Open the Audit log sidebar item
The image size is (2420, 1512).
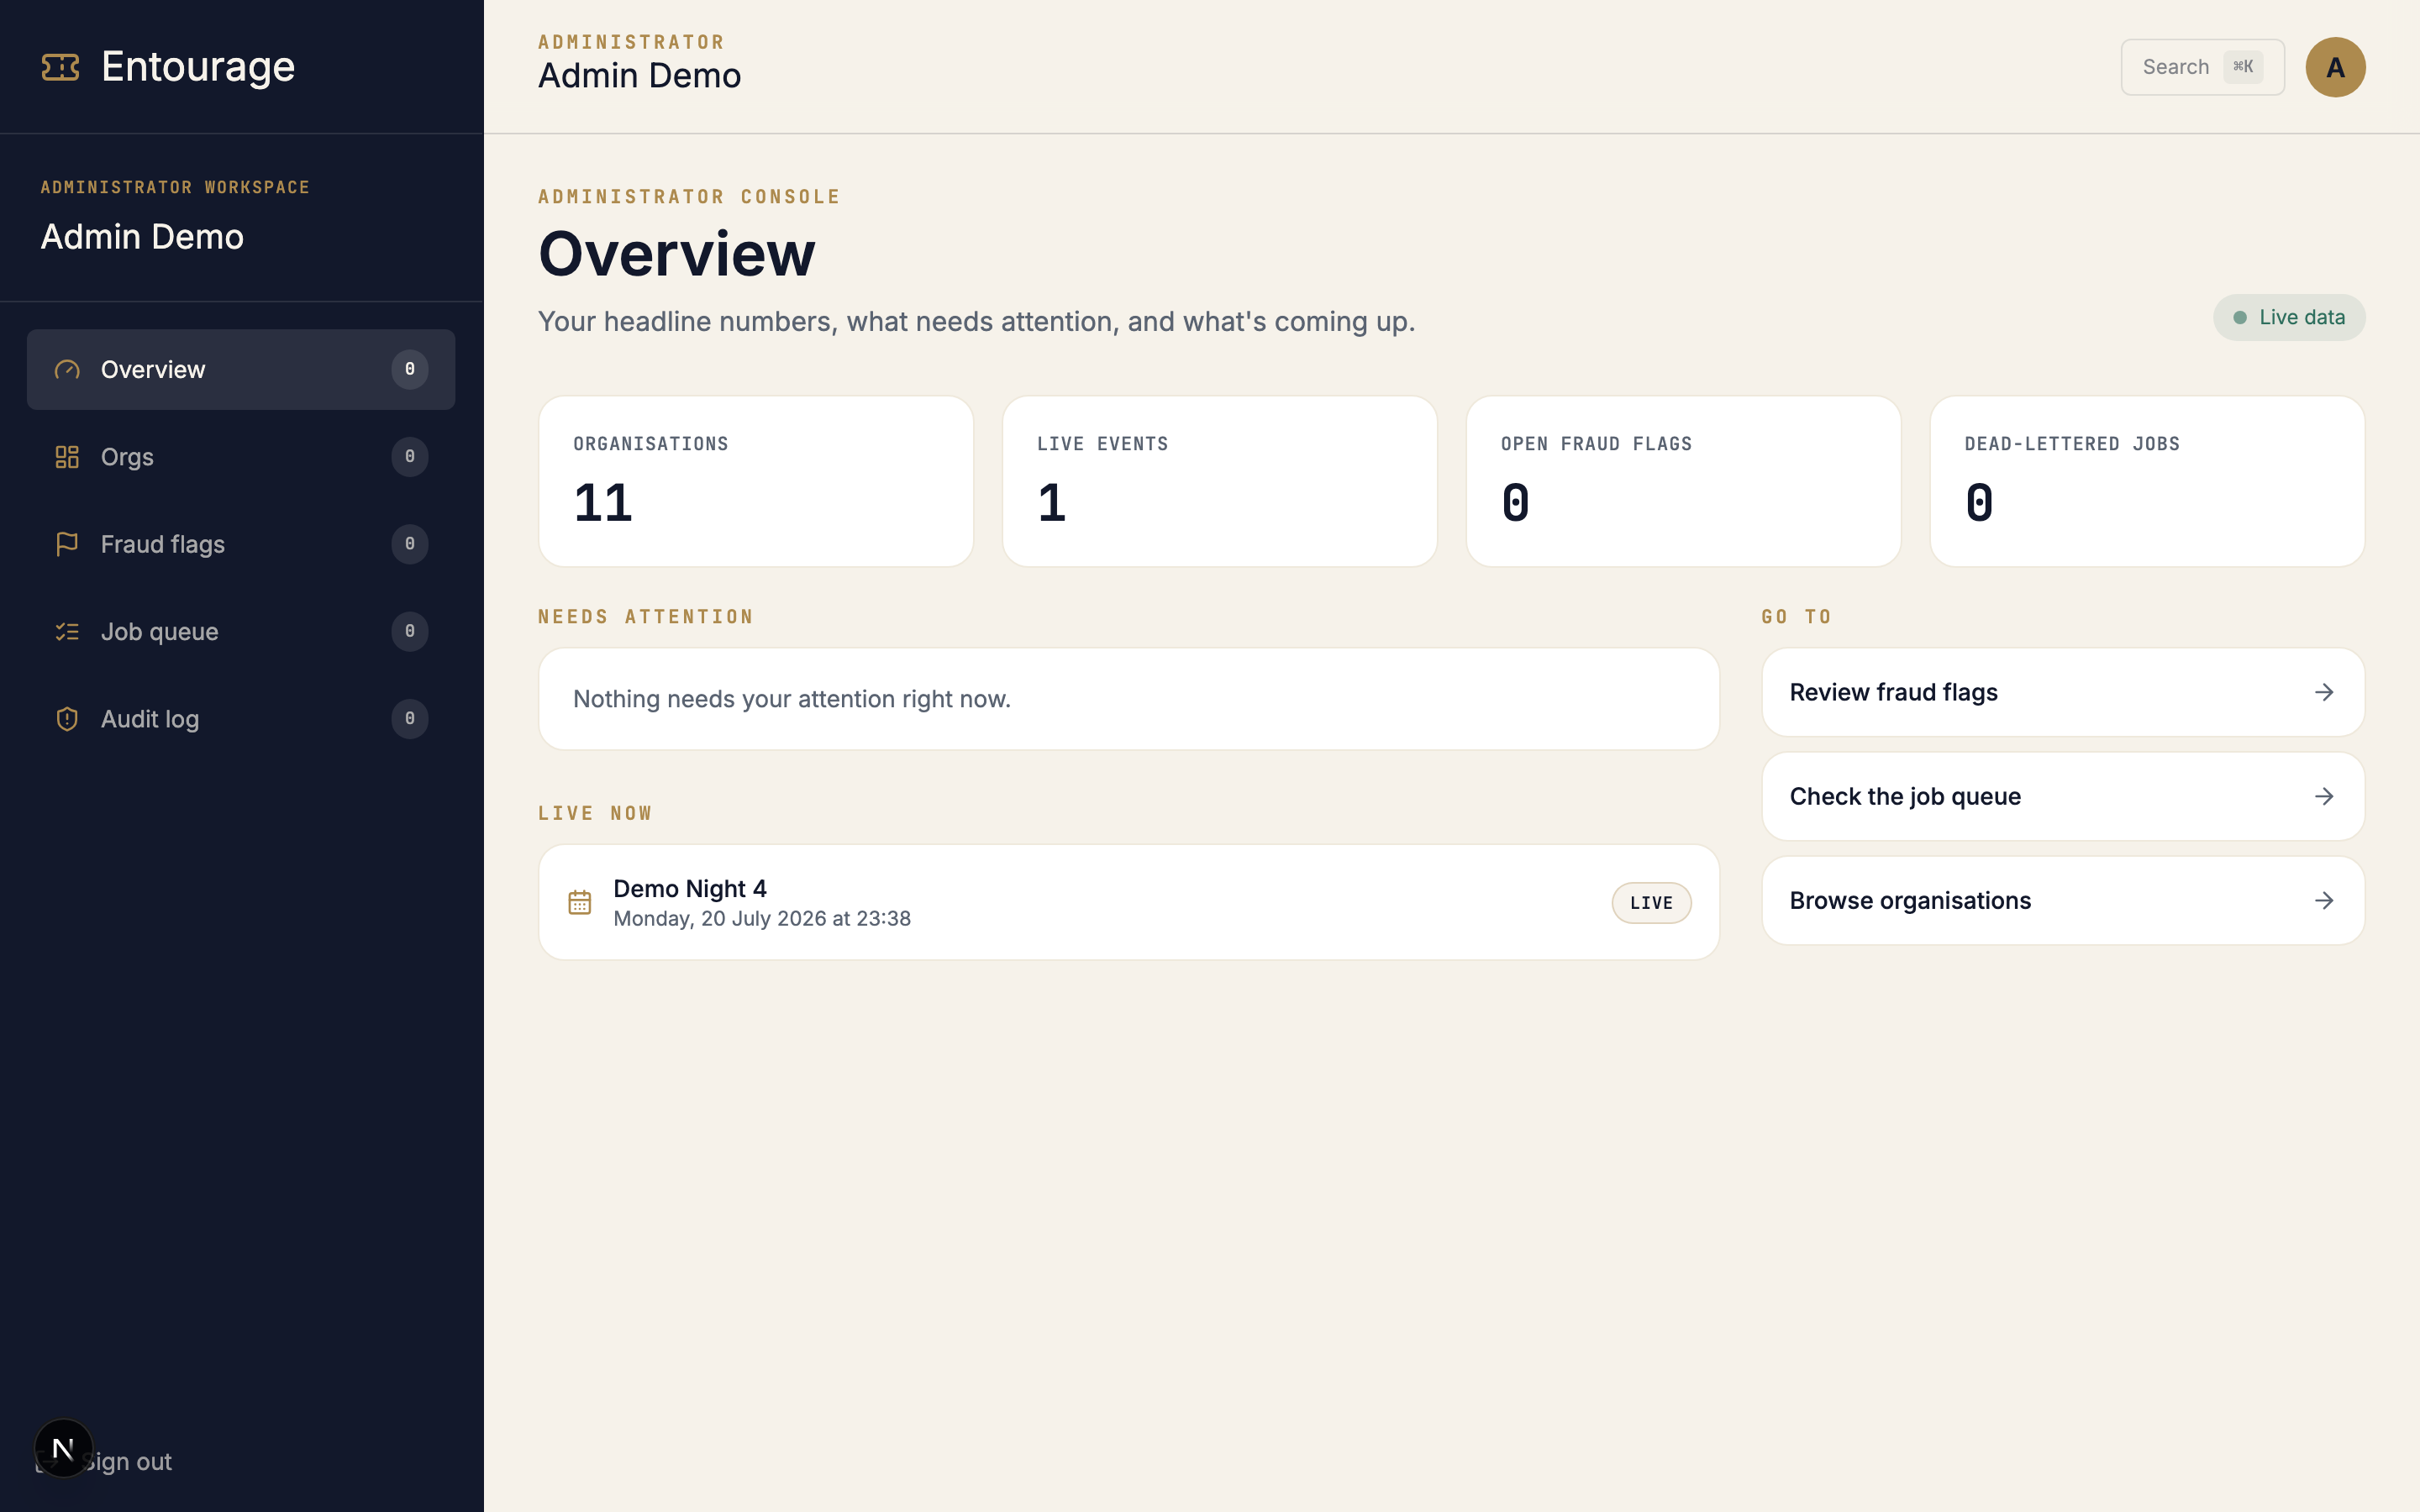(241, 719)
